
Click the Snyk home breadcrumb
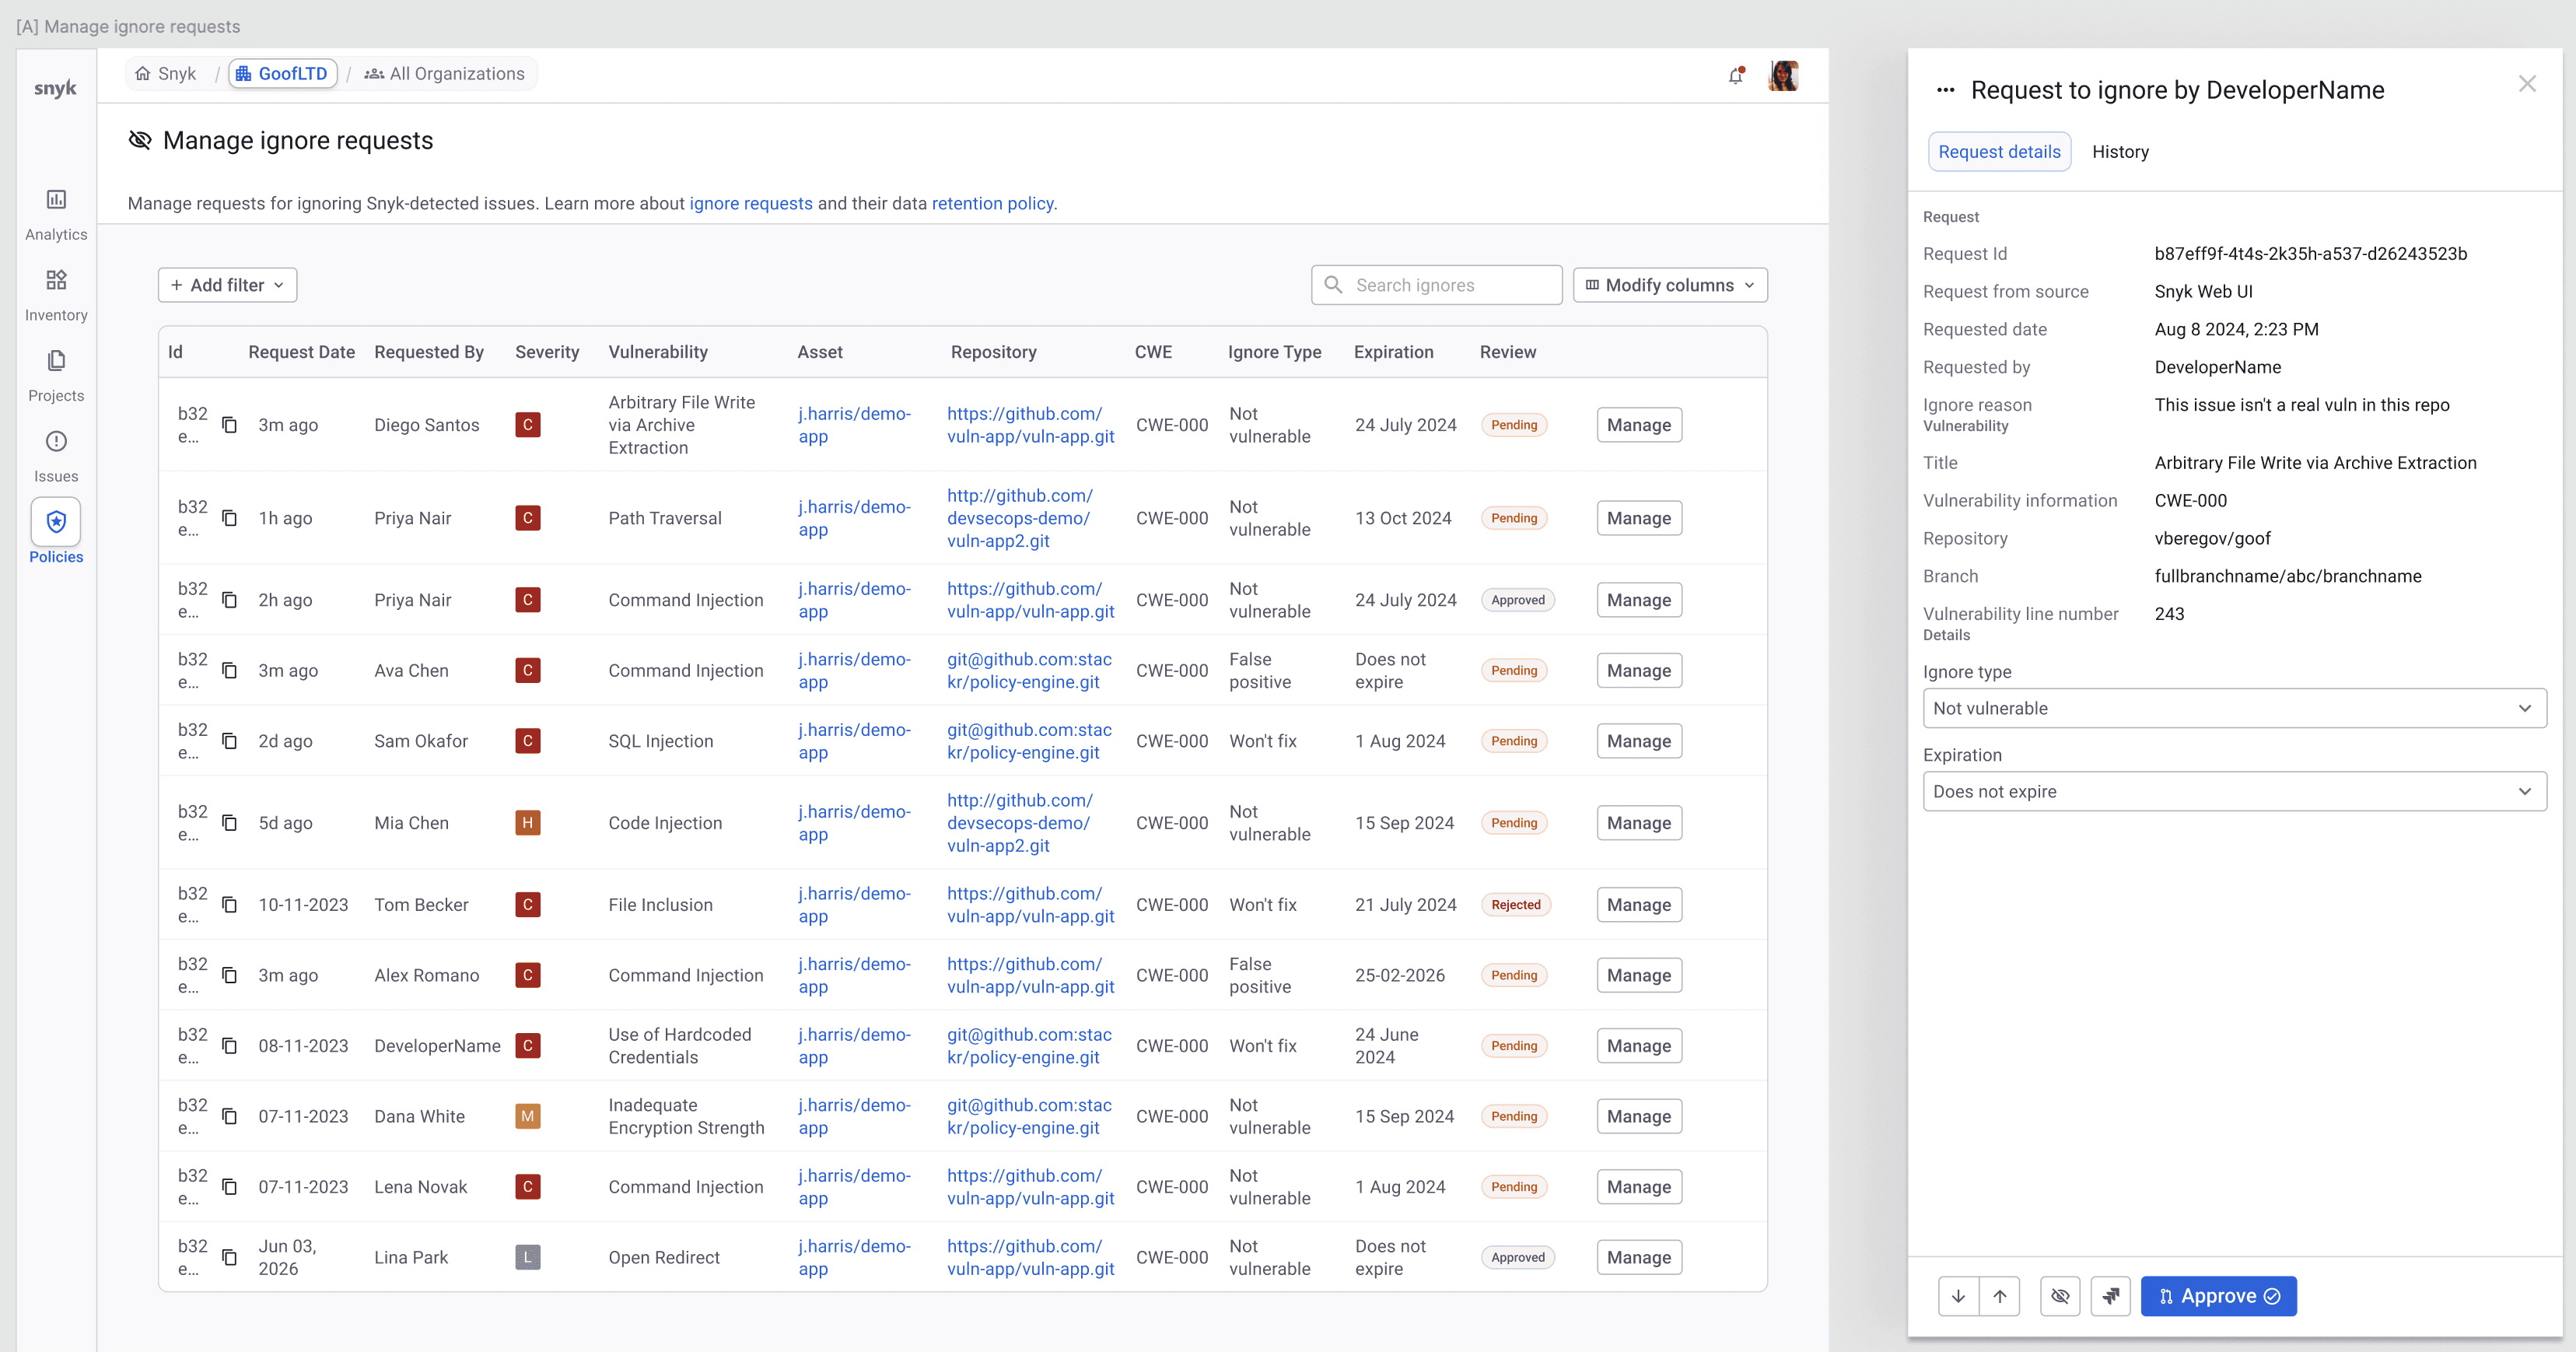pyautogui.click(x=166, y=74)
